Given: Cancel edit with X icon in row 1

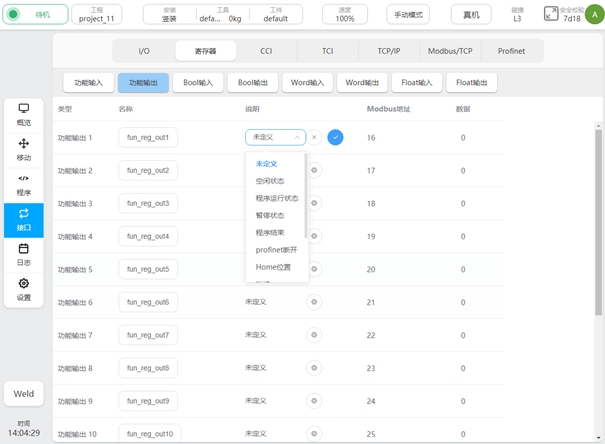Looking at the screenshot, I should [x=314, y=137].
